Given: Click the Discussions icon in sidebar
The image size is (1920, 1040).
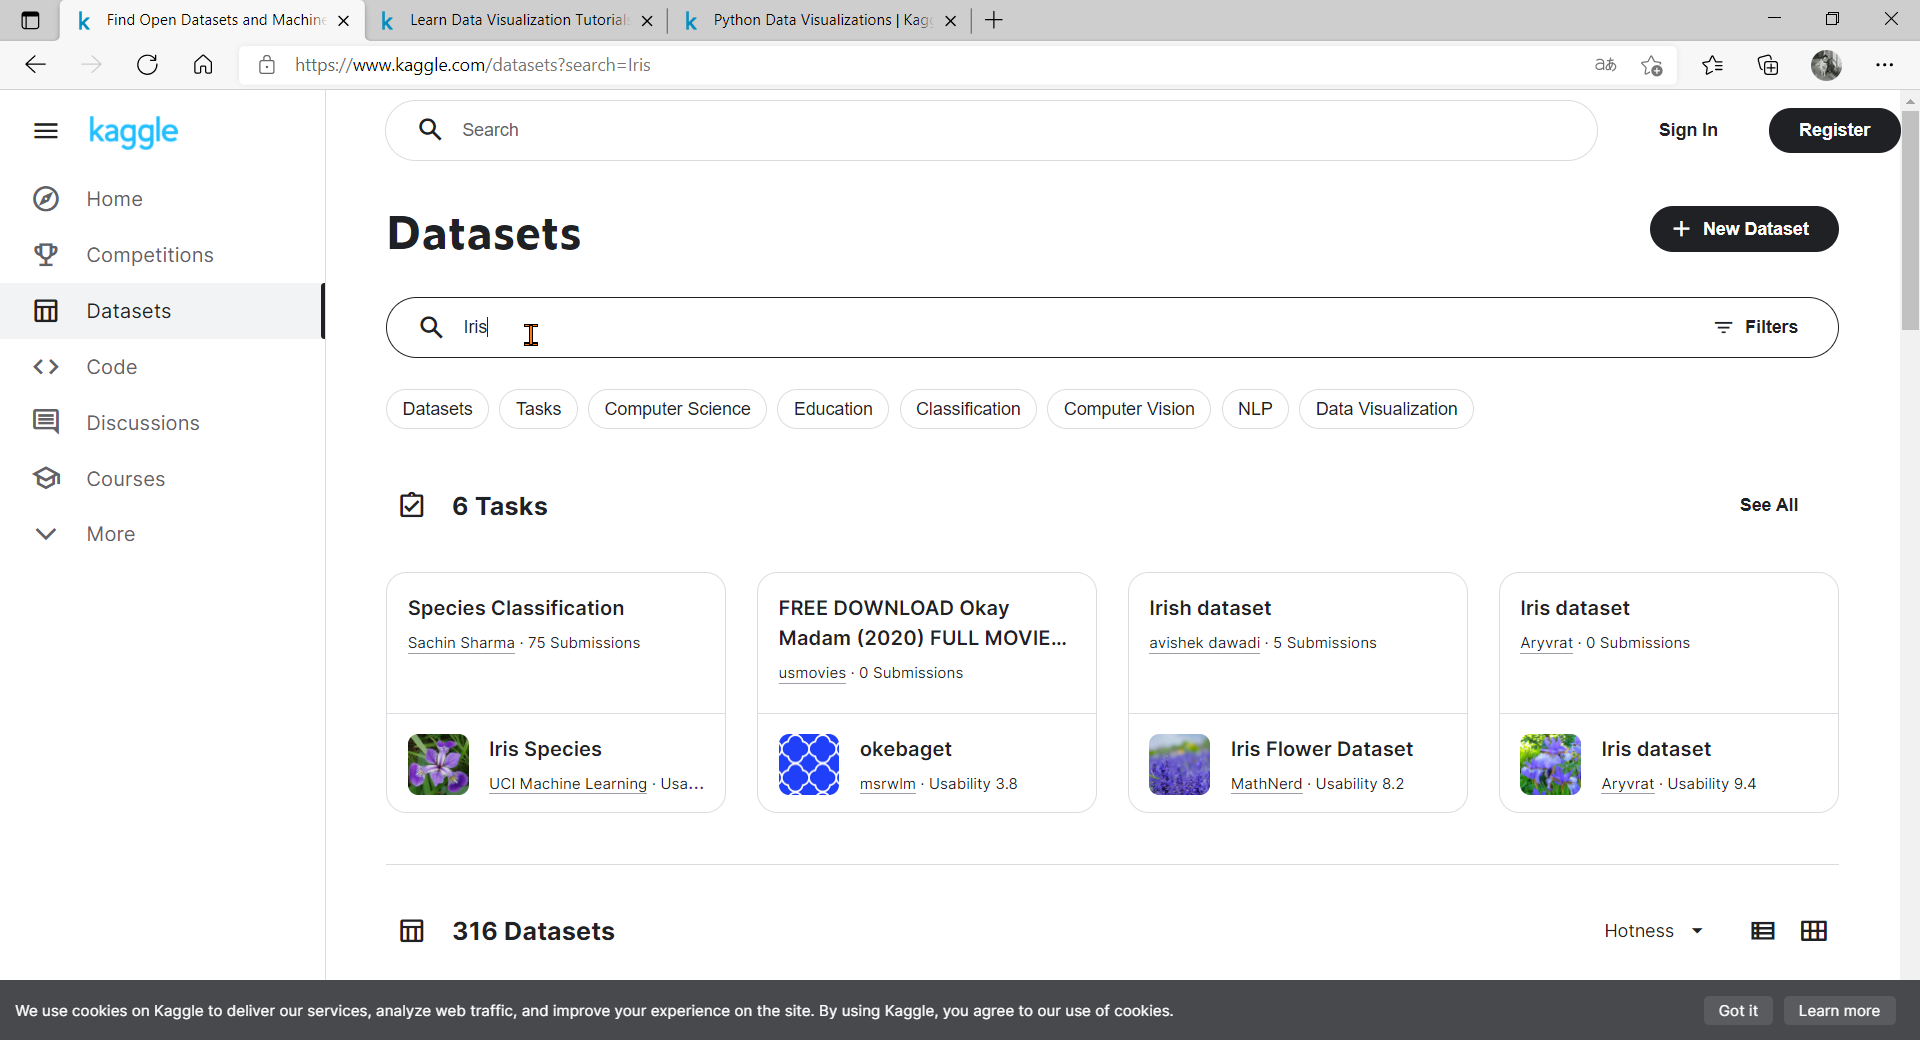Looking at the screenshot, I should pyautogui.click(x=46, y=422).
